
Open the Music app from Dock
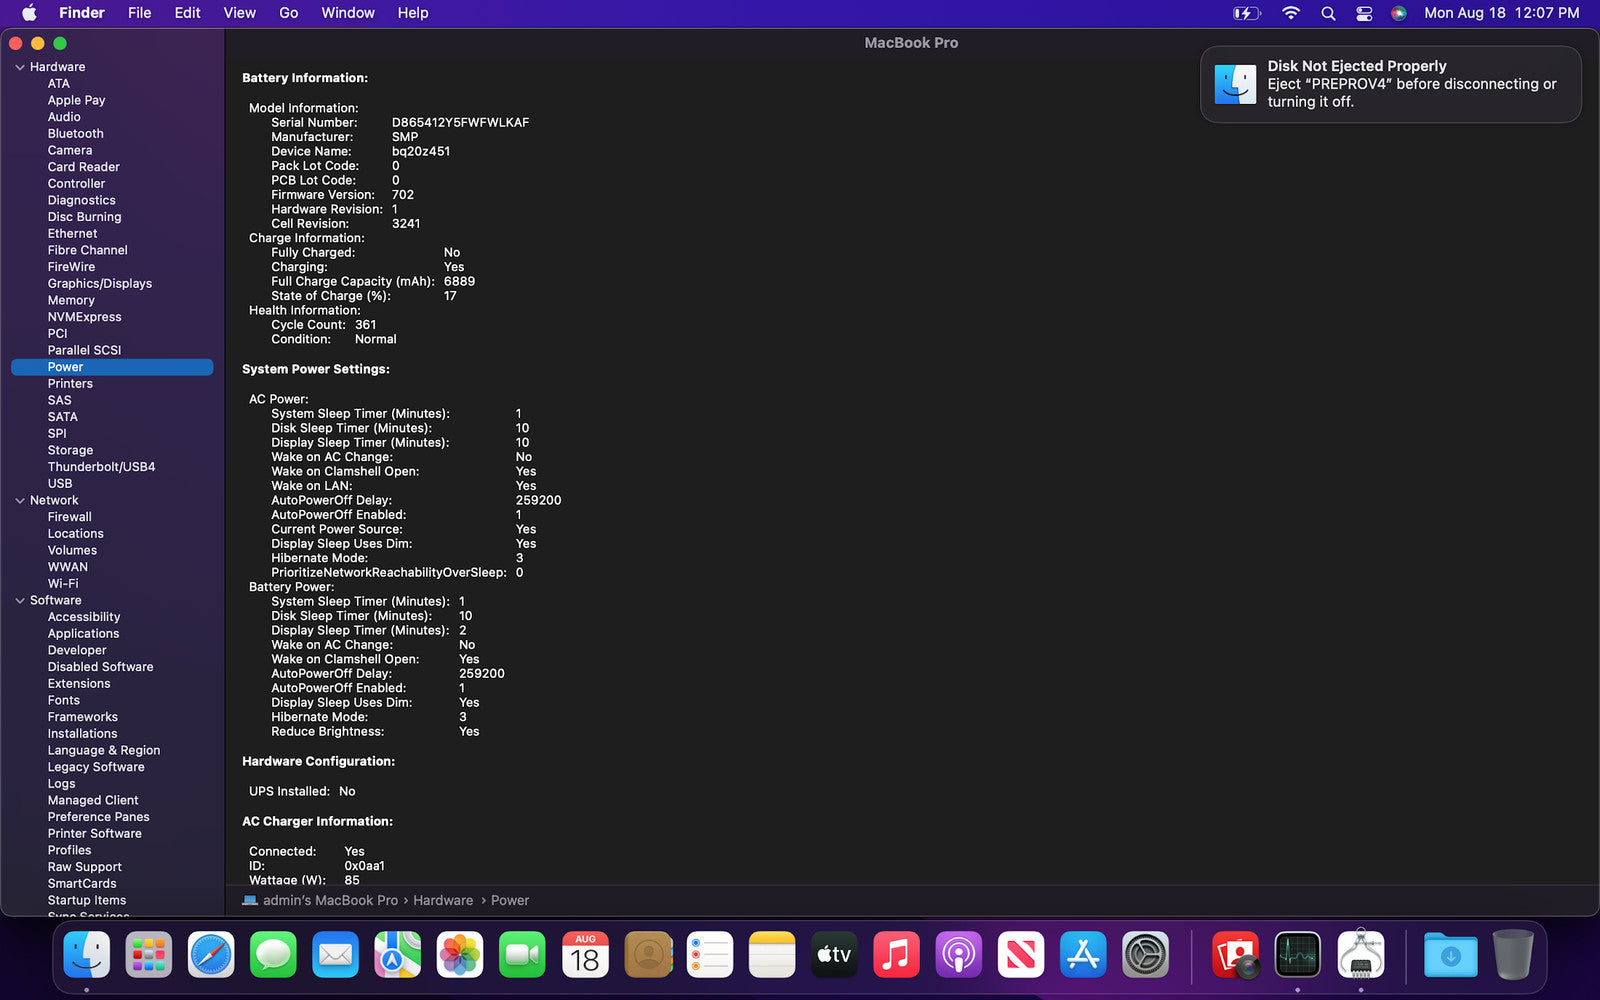point(896,956)
